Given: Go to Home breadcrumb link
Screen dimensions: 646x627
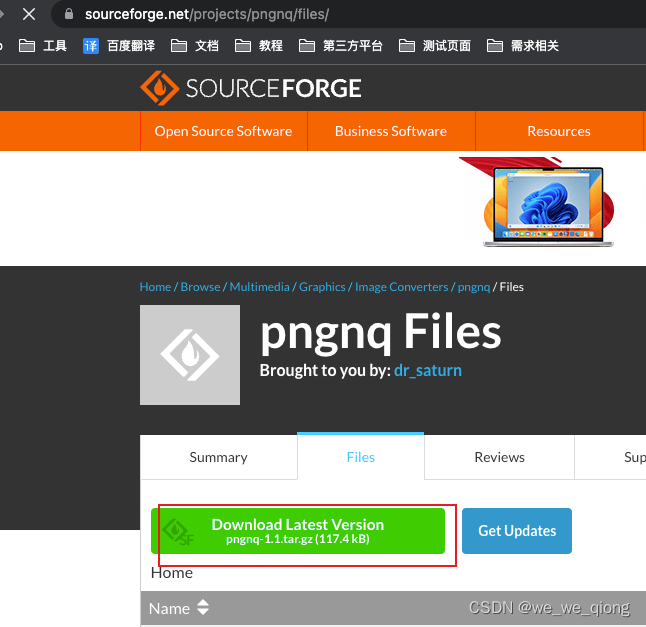Looking at the screenshot, I should (155, 287).
